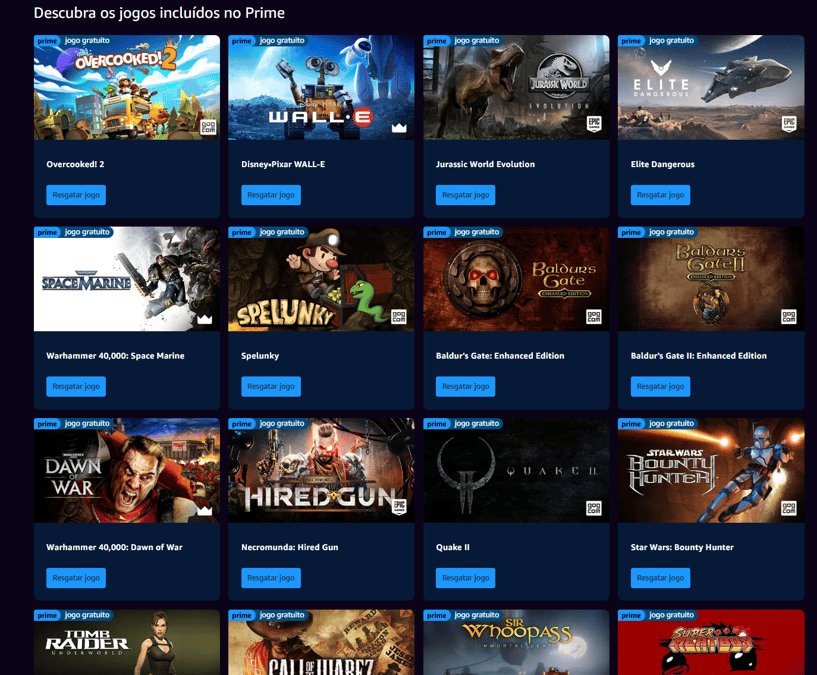
Task: Claim Baldur's Gate: Enhanced Edition via Resgatar jogo
Action: (x=466, y=386)
